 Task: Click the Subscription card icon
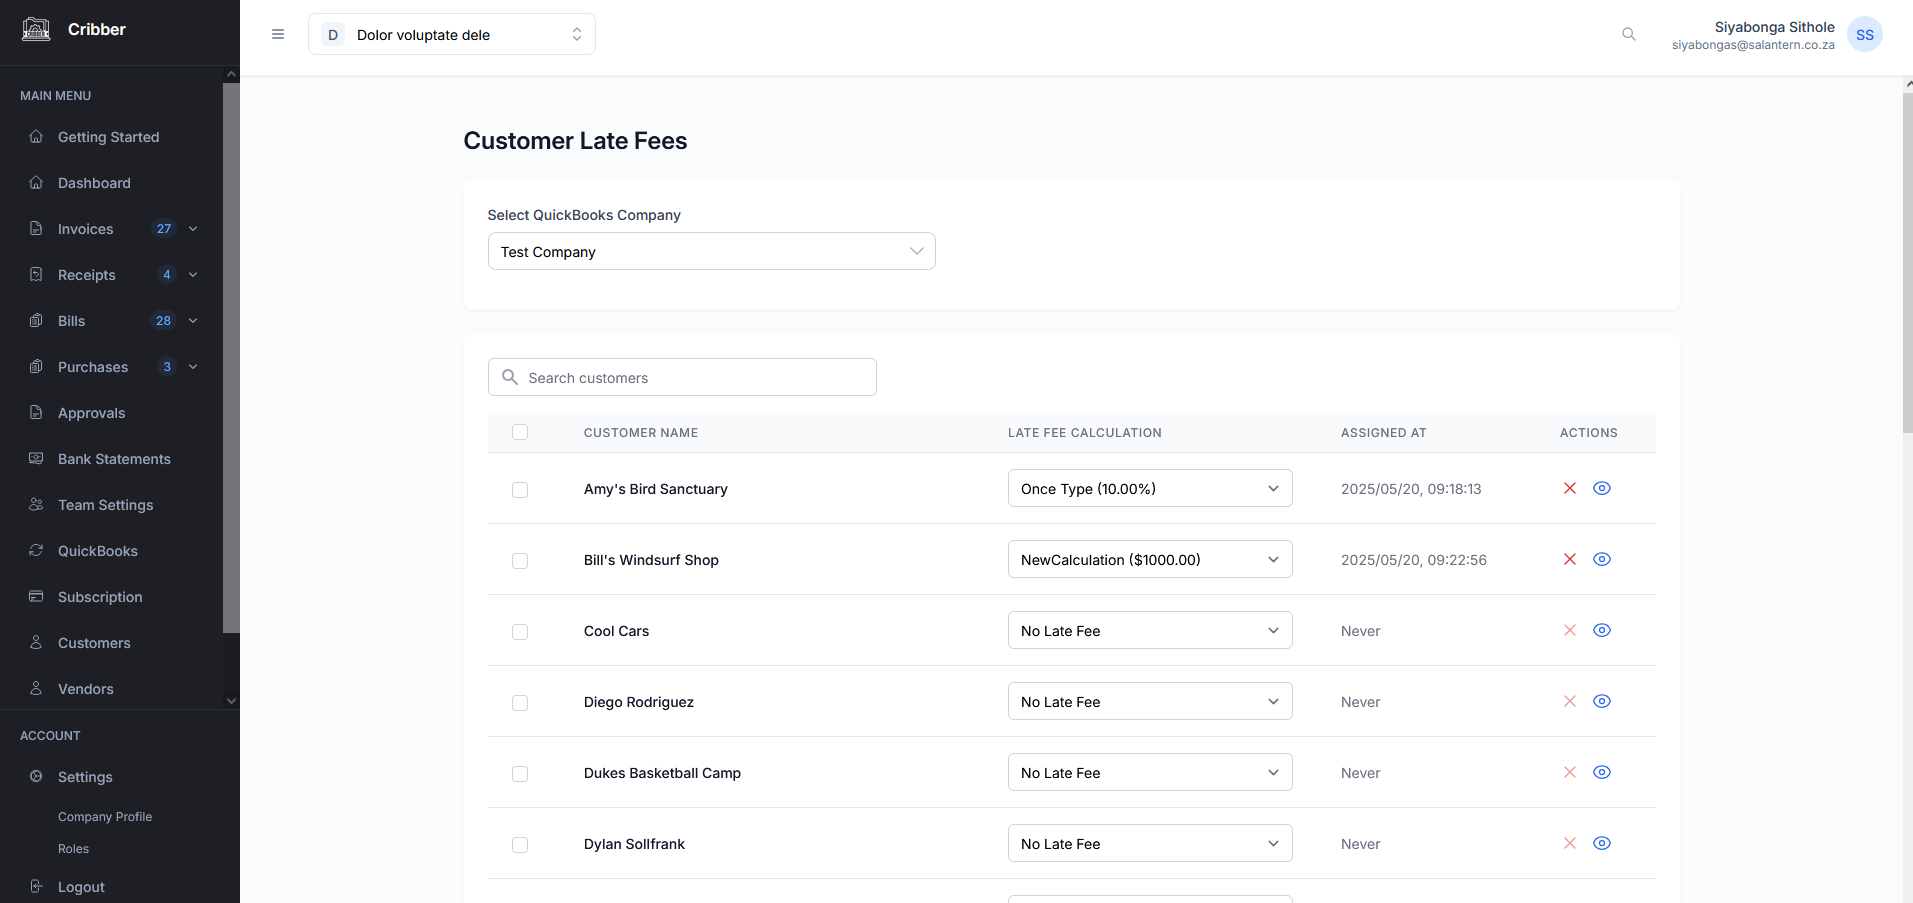click(x=36, y=596)
